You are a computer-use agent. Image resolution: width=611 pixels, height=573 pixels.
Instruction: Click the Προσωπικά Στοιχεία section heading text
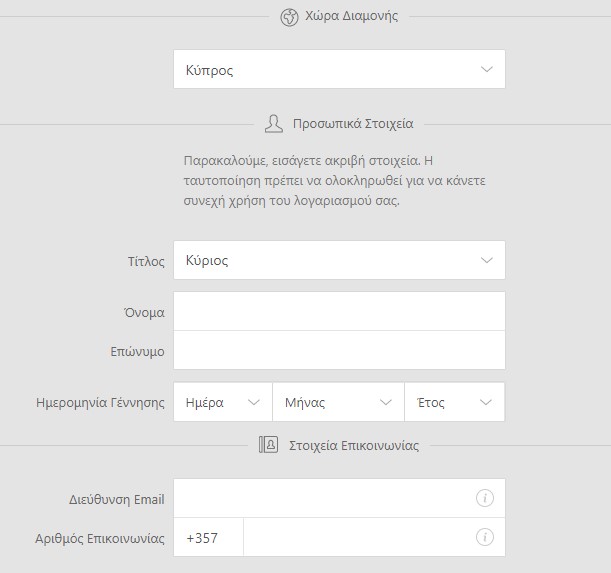click(352, 124)
